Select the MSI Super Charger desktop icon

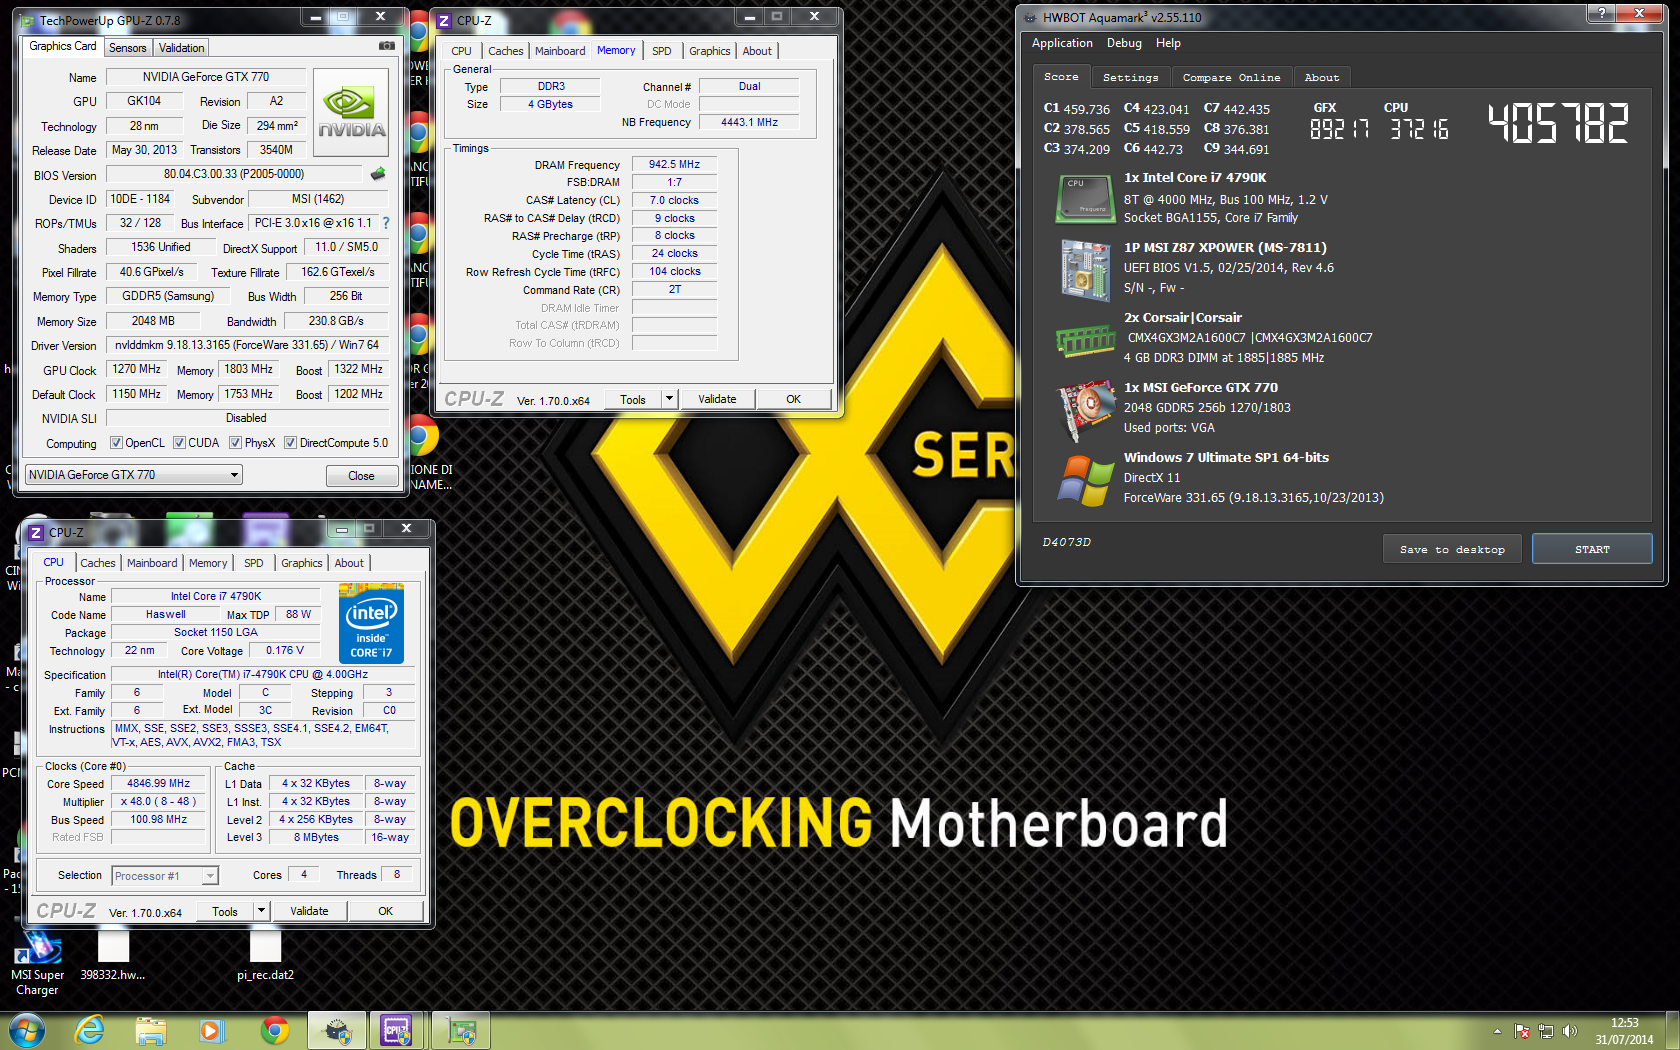(37, 963)
